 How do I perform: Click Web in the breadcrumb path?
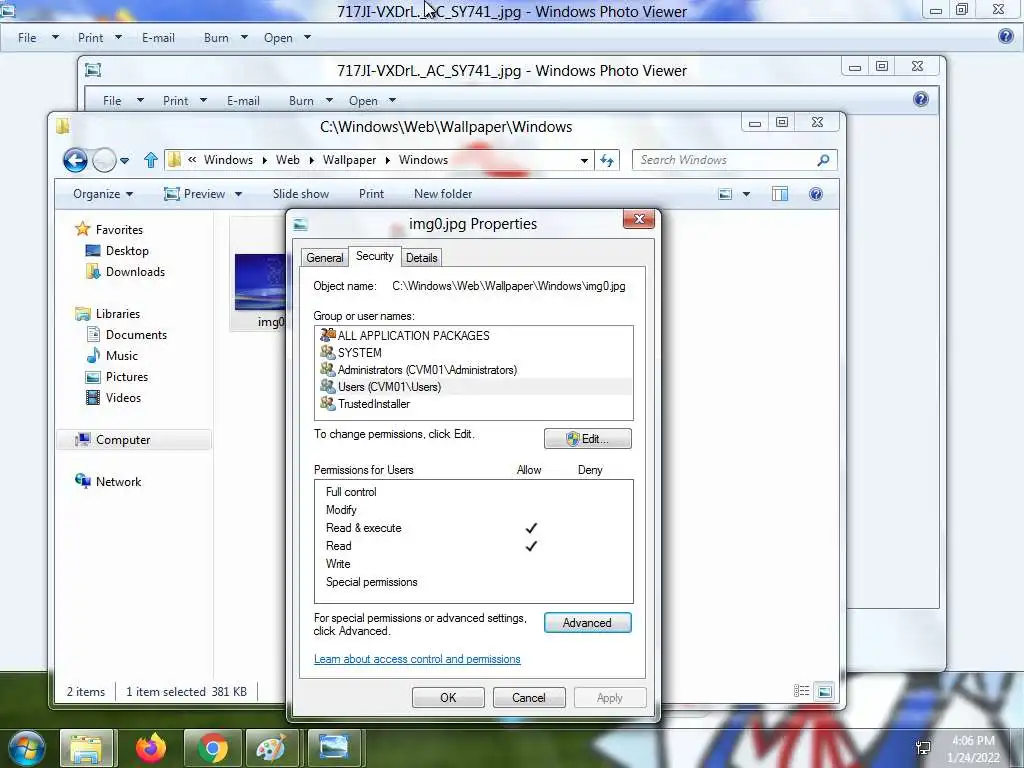click(287, 160)
